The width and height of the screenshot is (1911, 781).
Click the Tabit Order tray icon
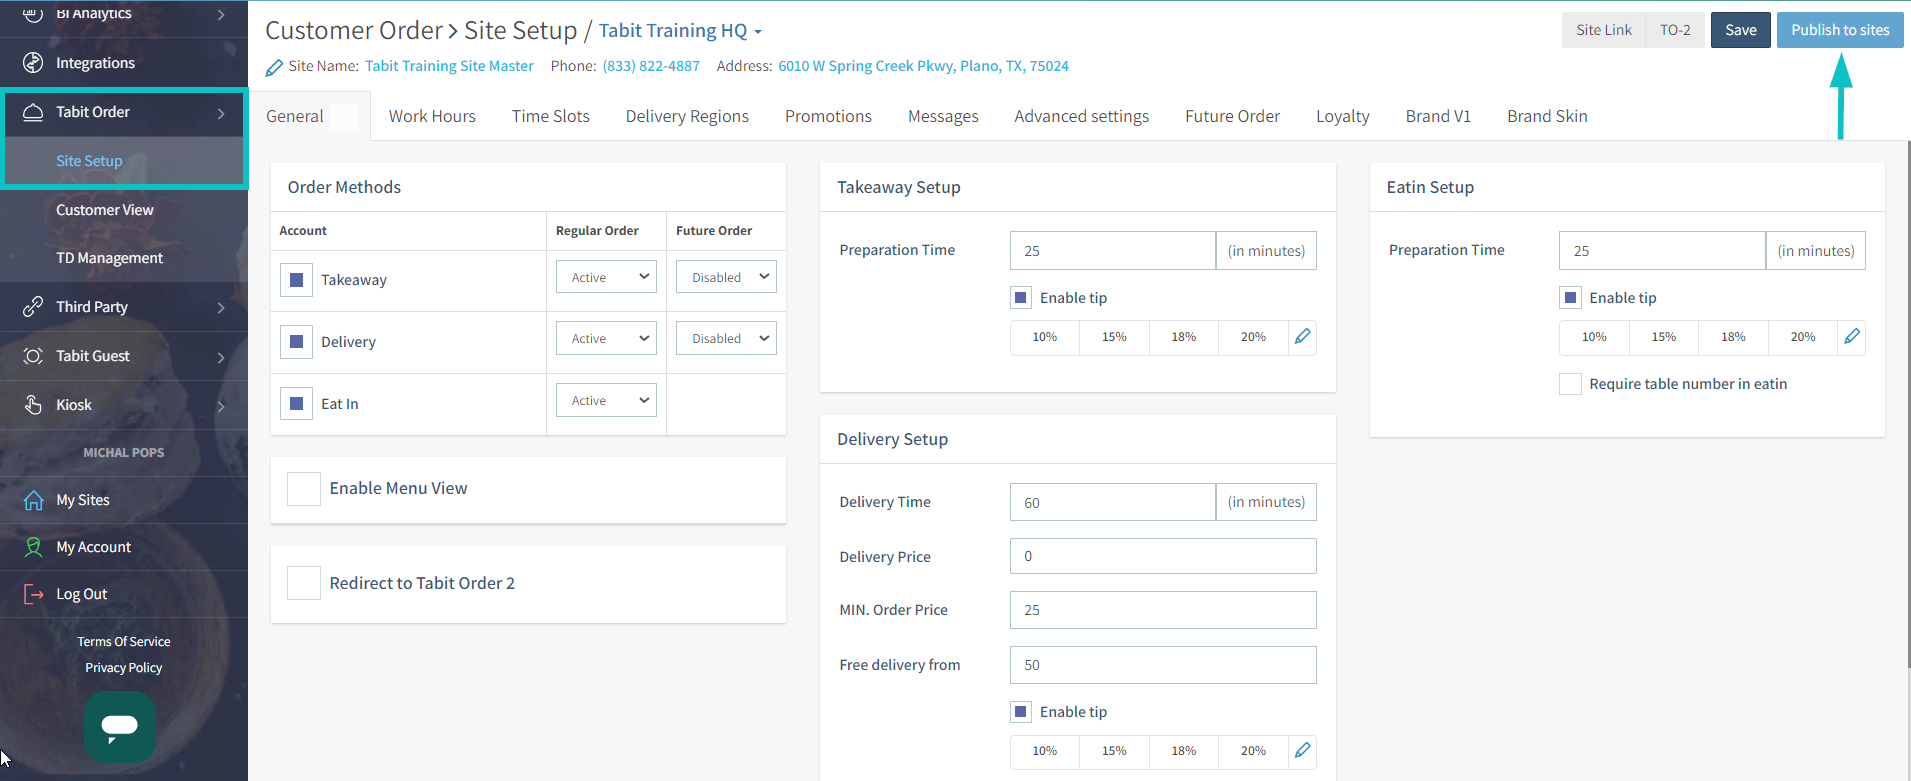(33, 112)
